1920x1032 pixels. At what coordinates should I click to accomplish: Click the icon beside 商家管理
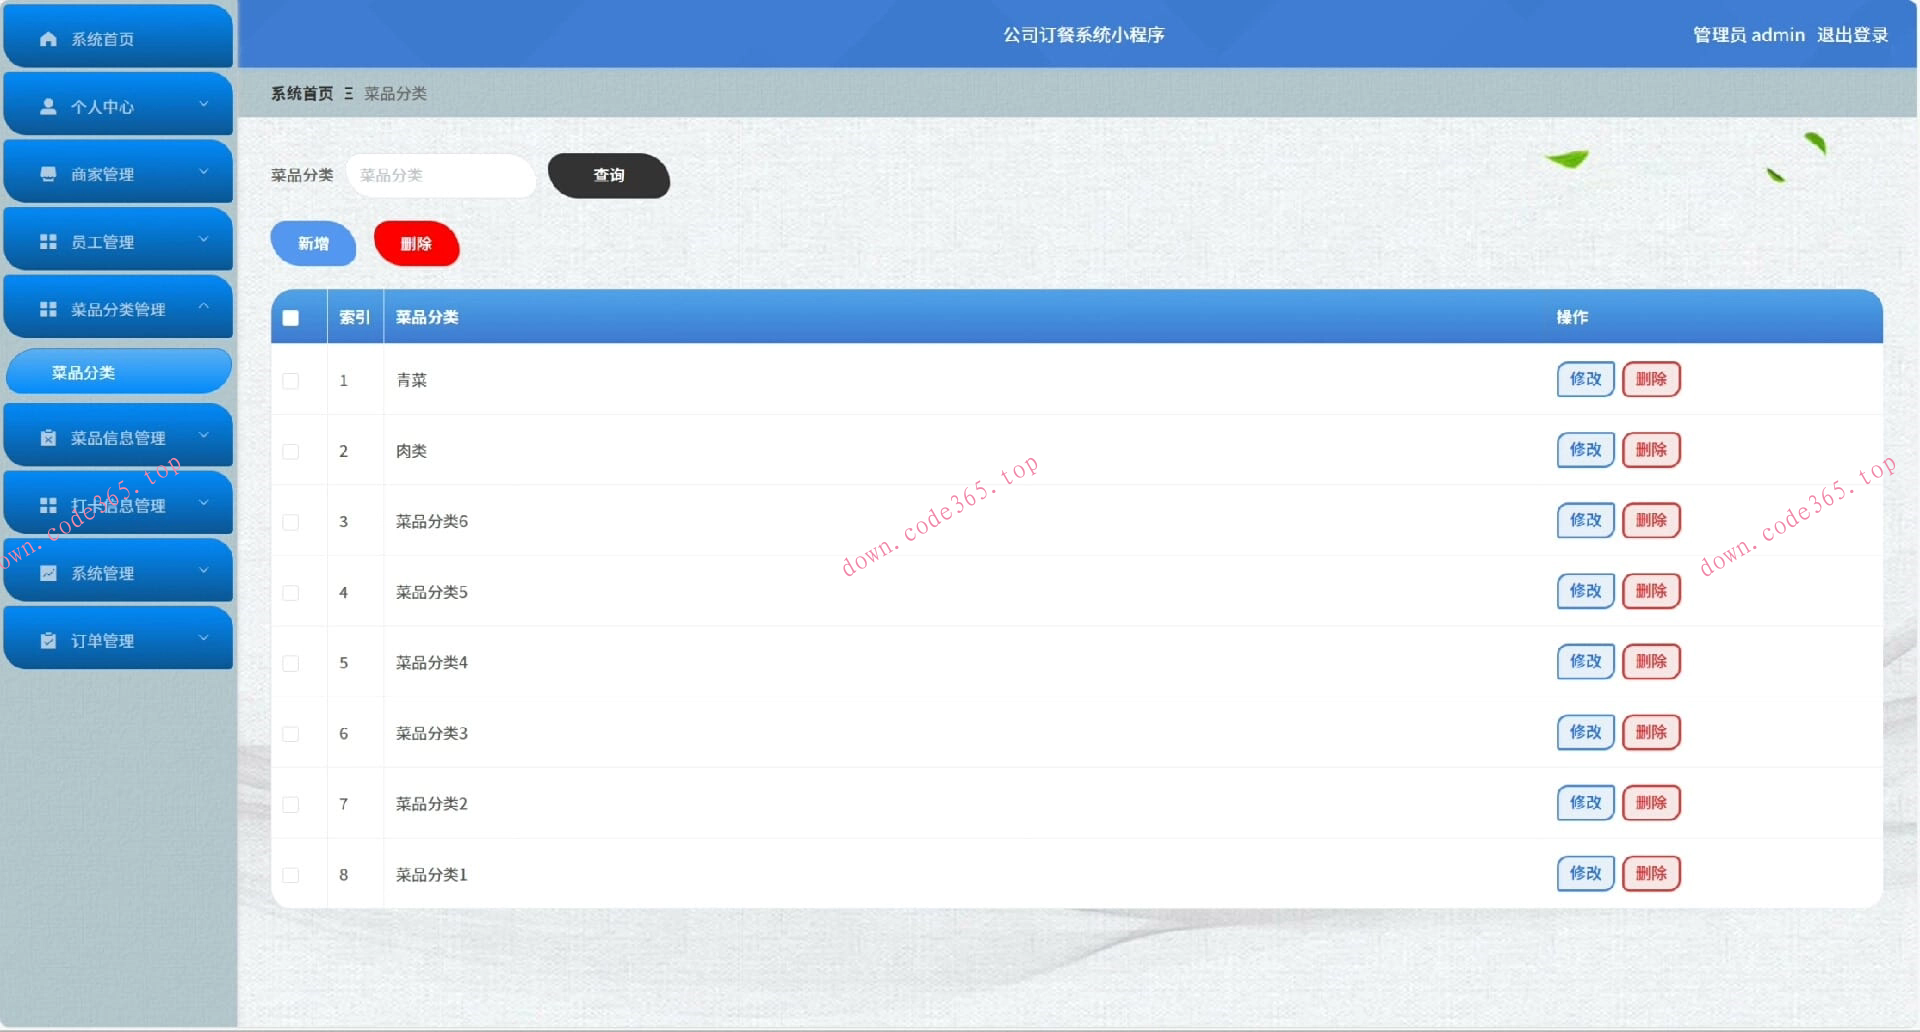(48, 174)
